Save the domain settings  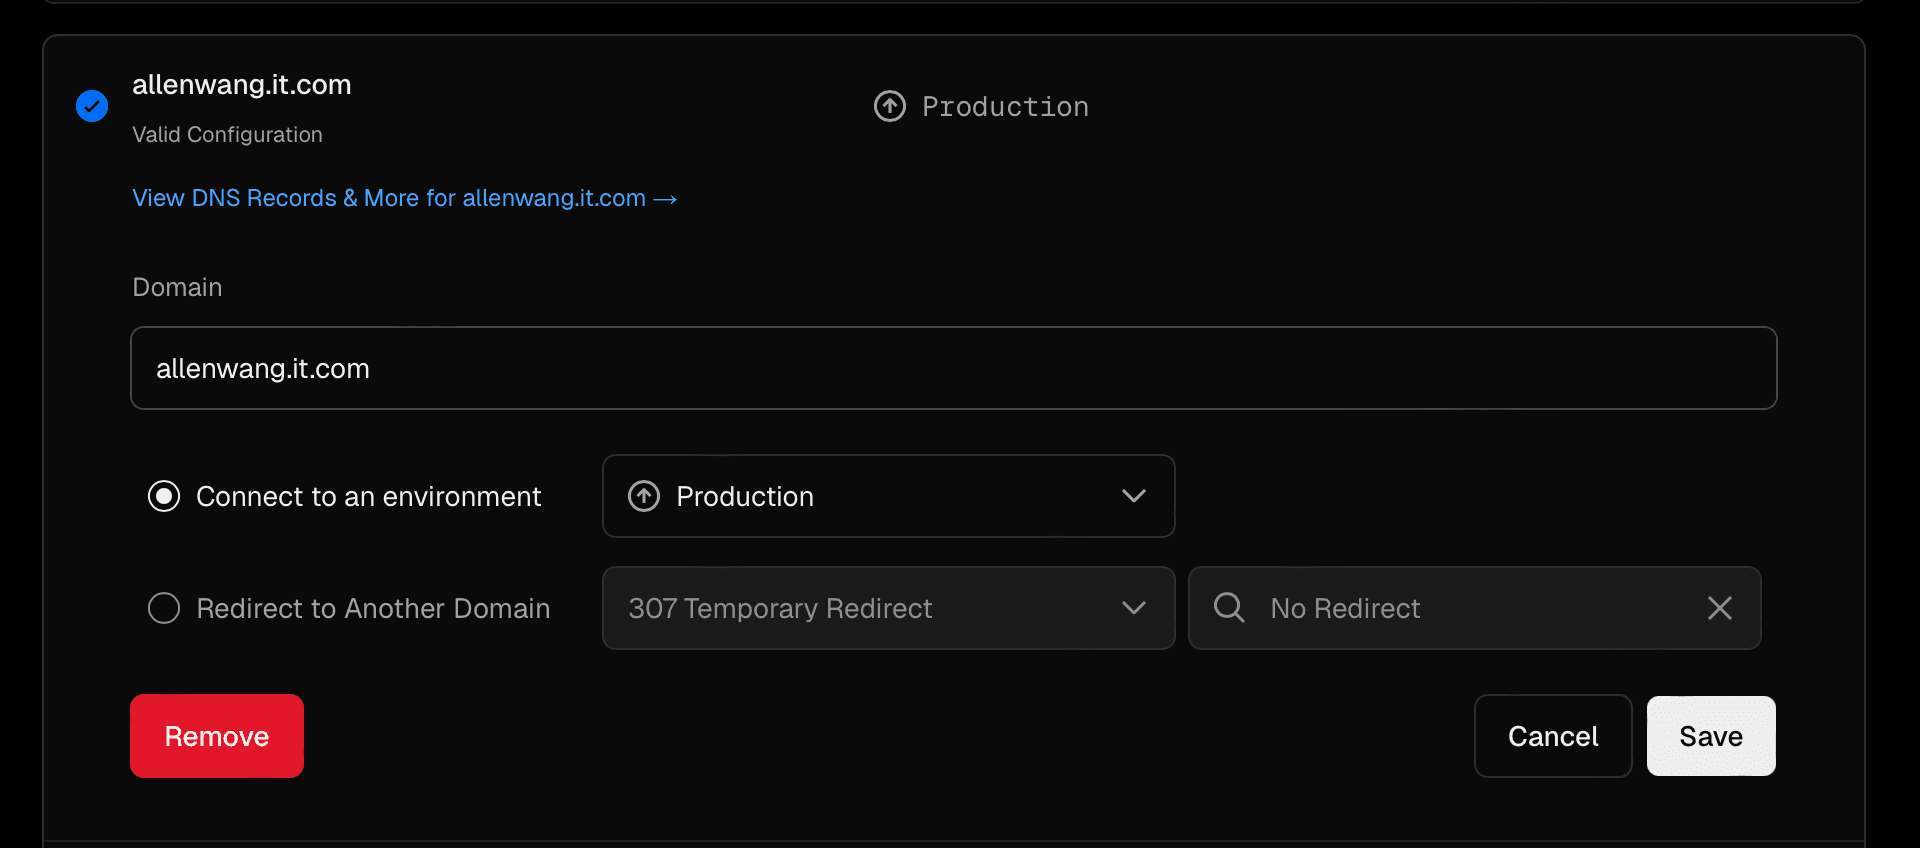point(1710,736)
